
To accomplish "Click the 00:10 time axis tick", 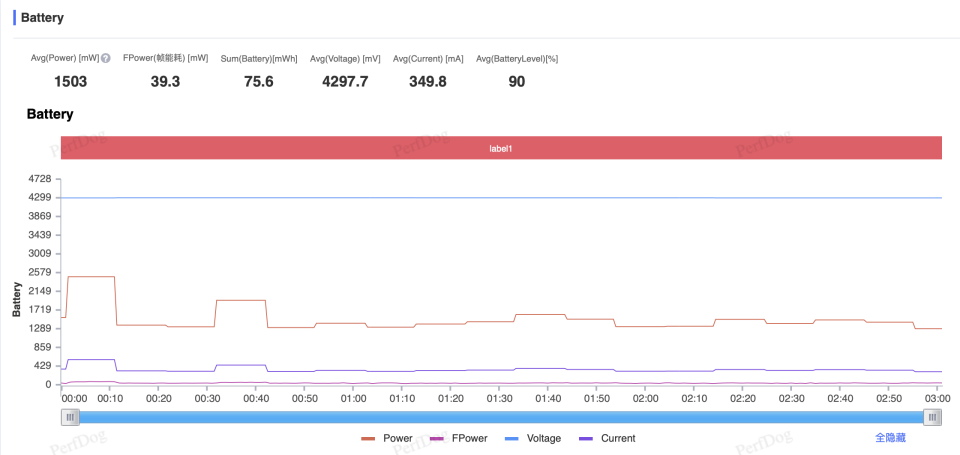I will pos(110,399).
